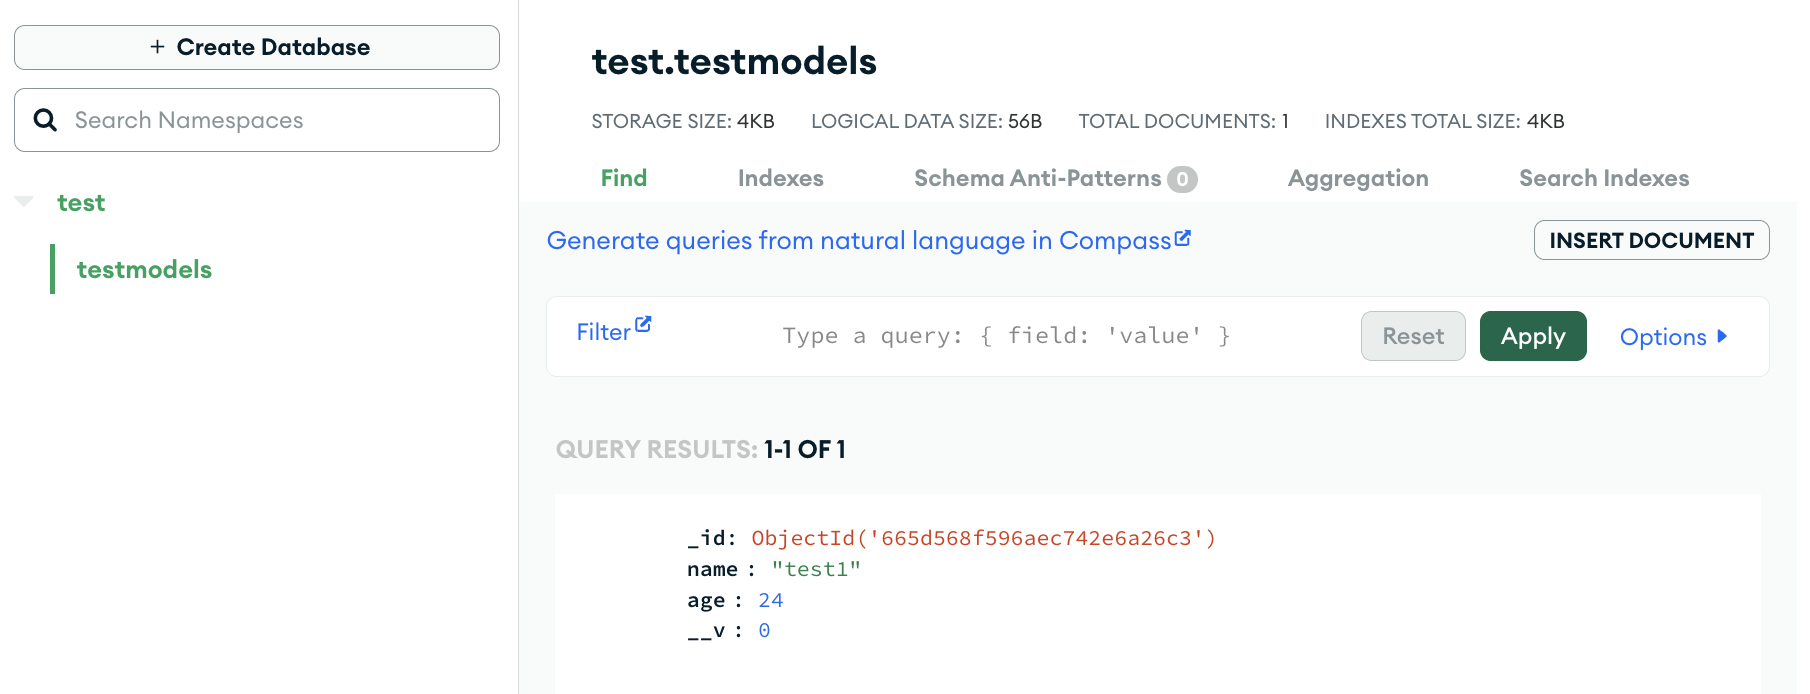Switch to the Indexes tab
The height and width of the screenshot is (694, 1810).
pos(780,178)
